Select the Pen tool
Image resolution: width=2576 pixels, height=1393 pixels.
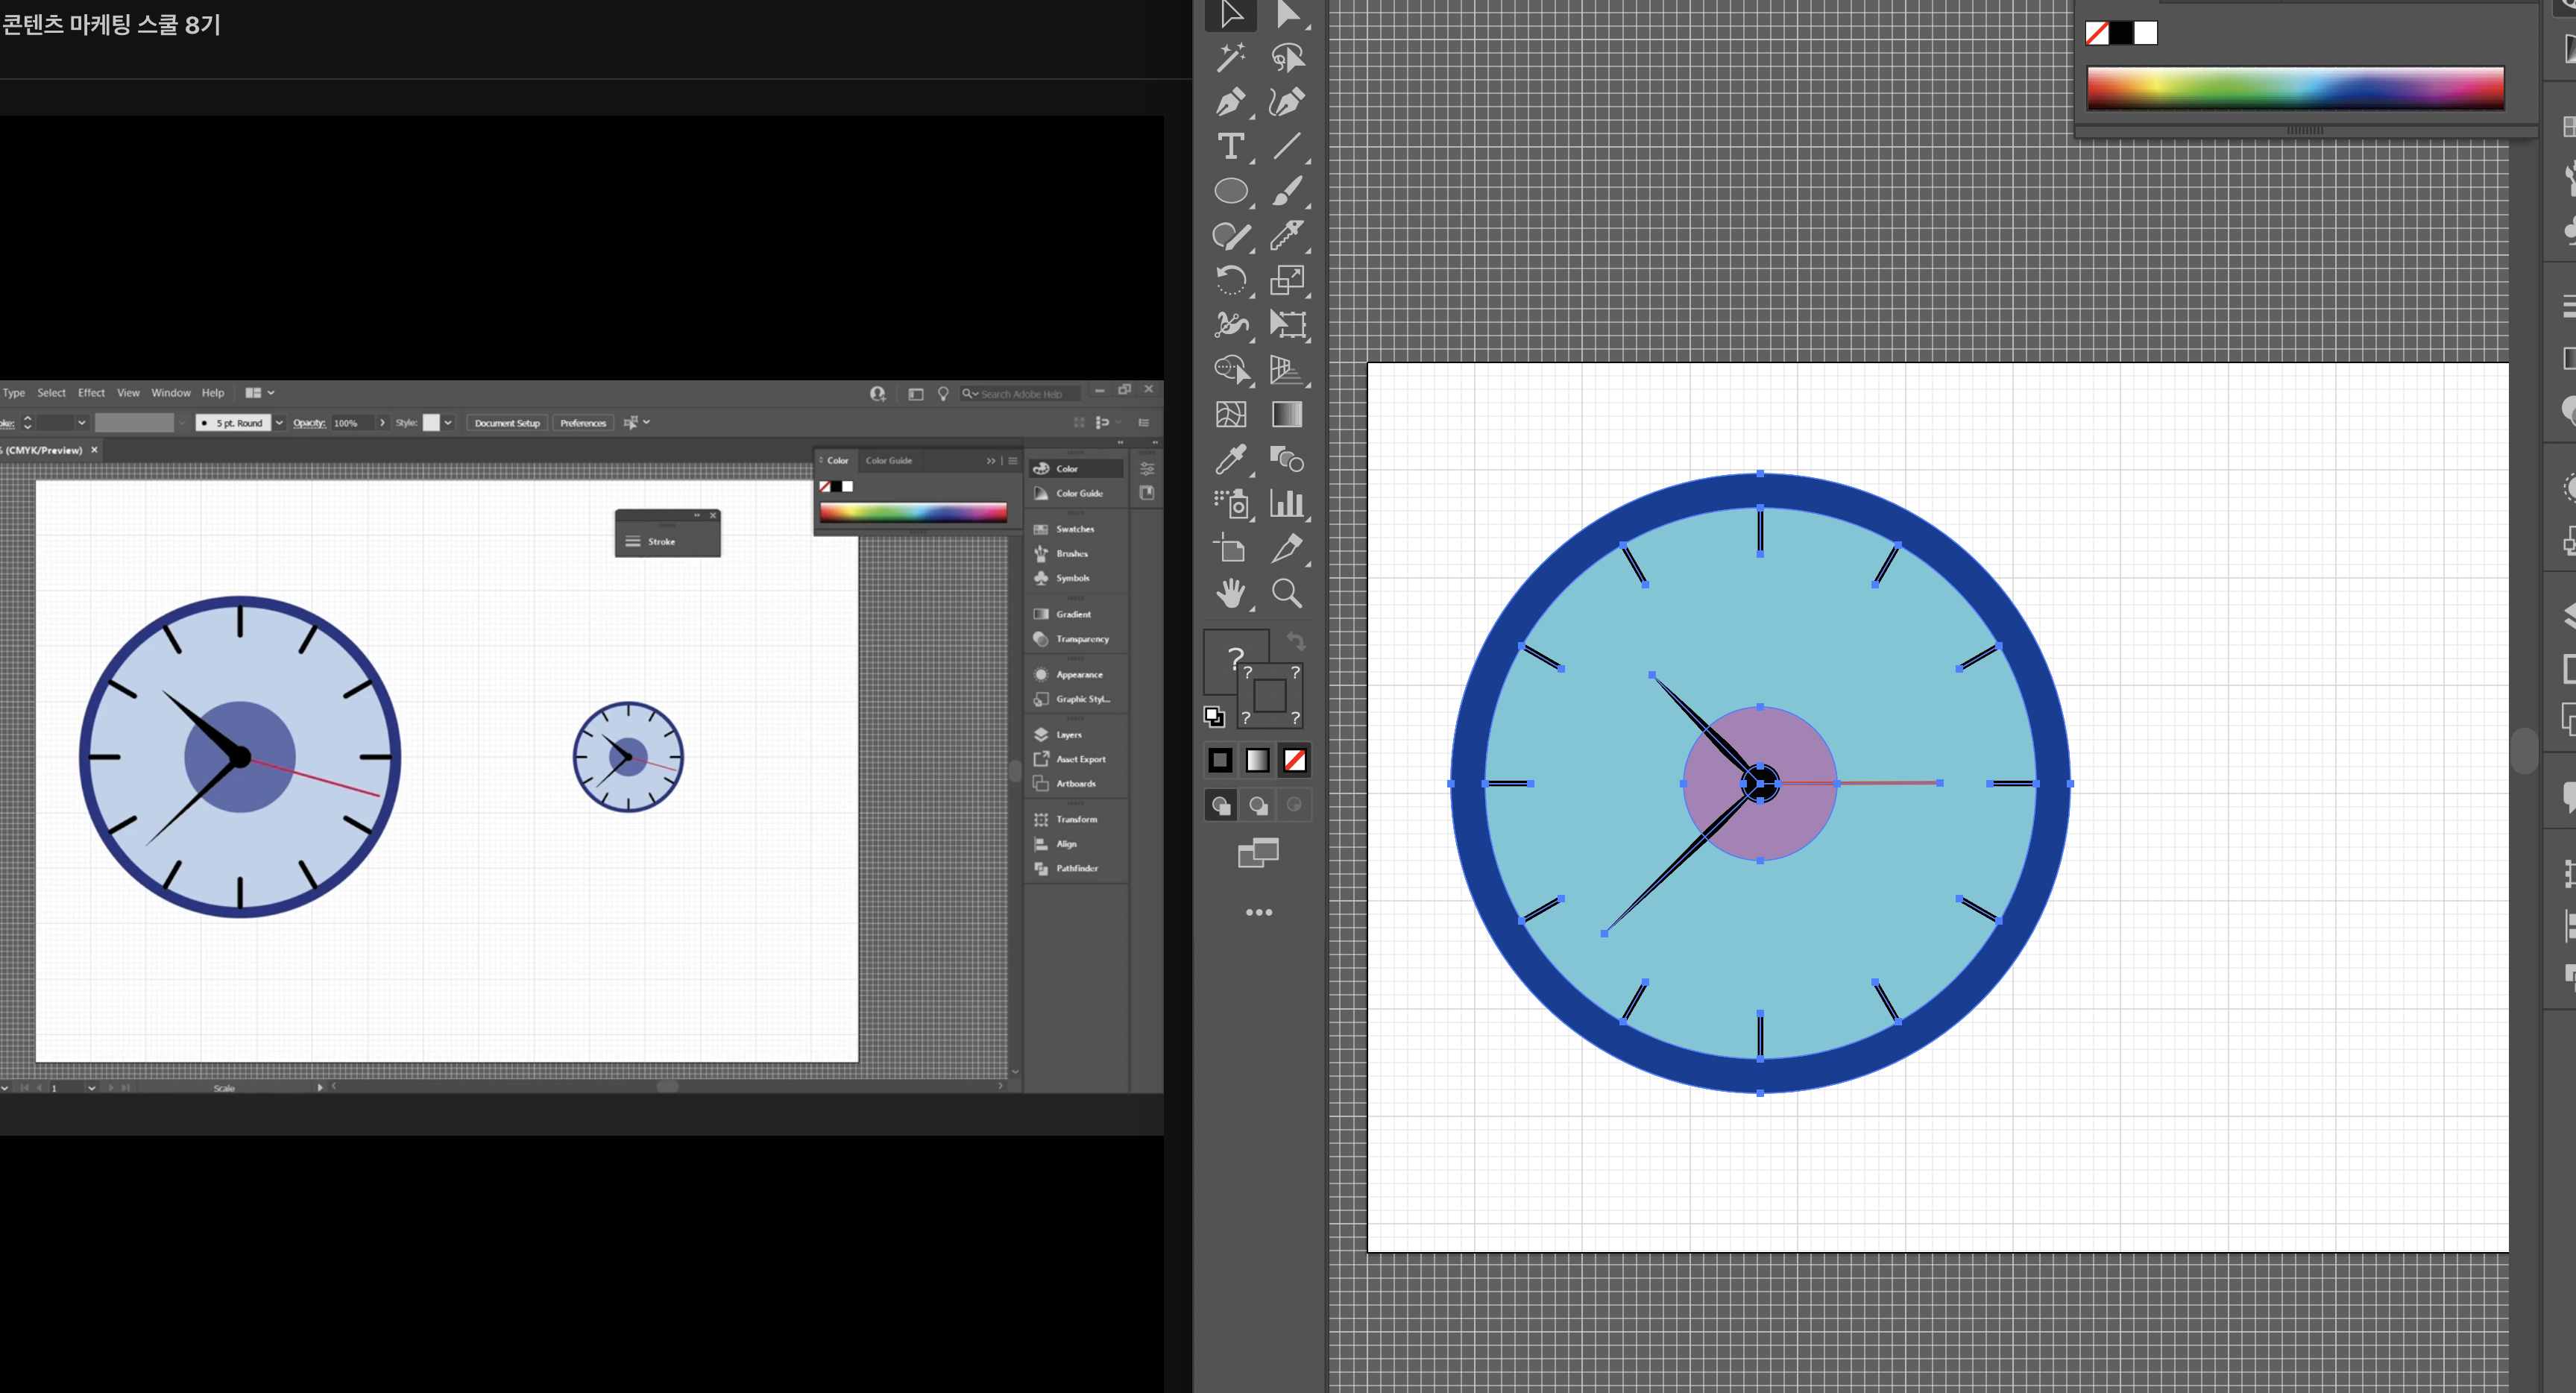click(x=1230, y=102)
